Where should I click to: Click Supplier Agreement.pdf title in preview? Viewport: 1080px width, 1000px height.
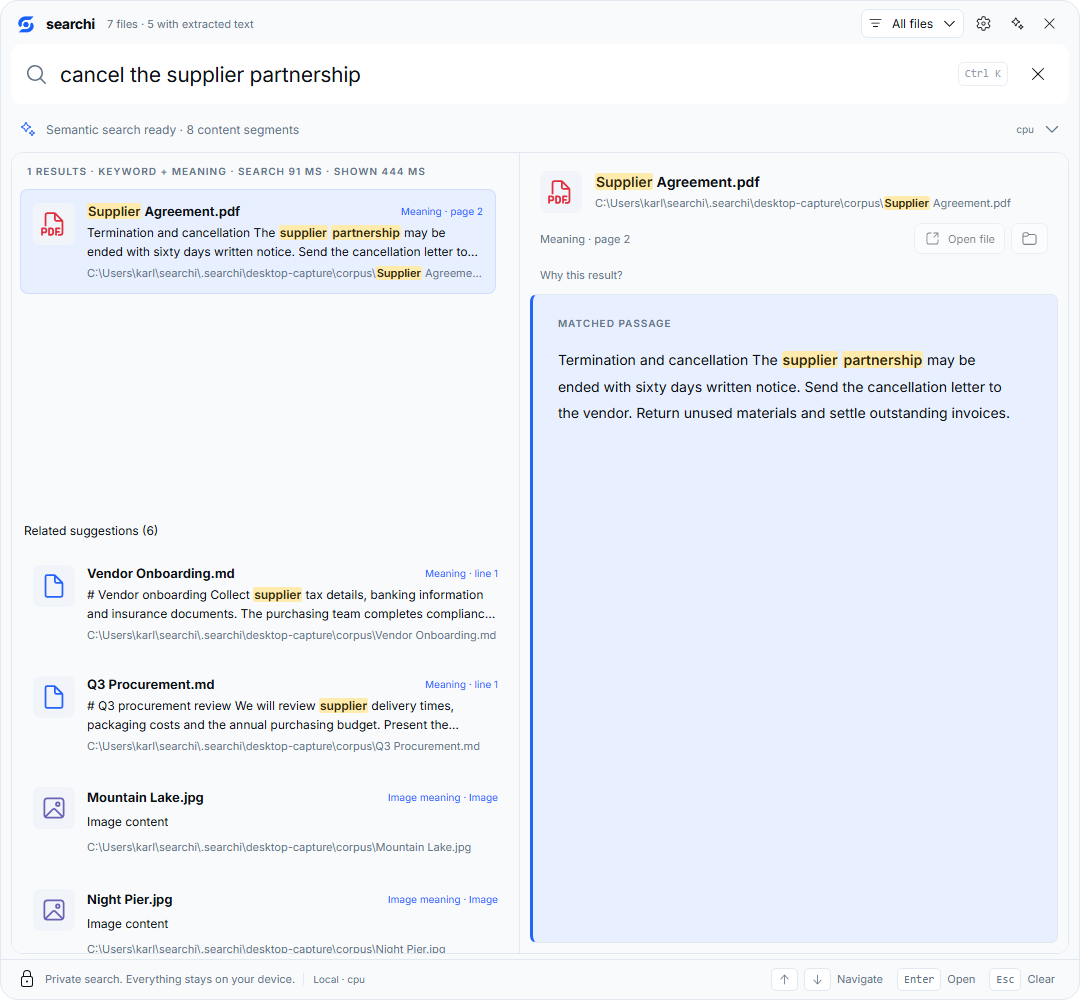(677, 182)
